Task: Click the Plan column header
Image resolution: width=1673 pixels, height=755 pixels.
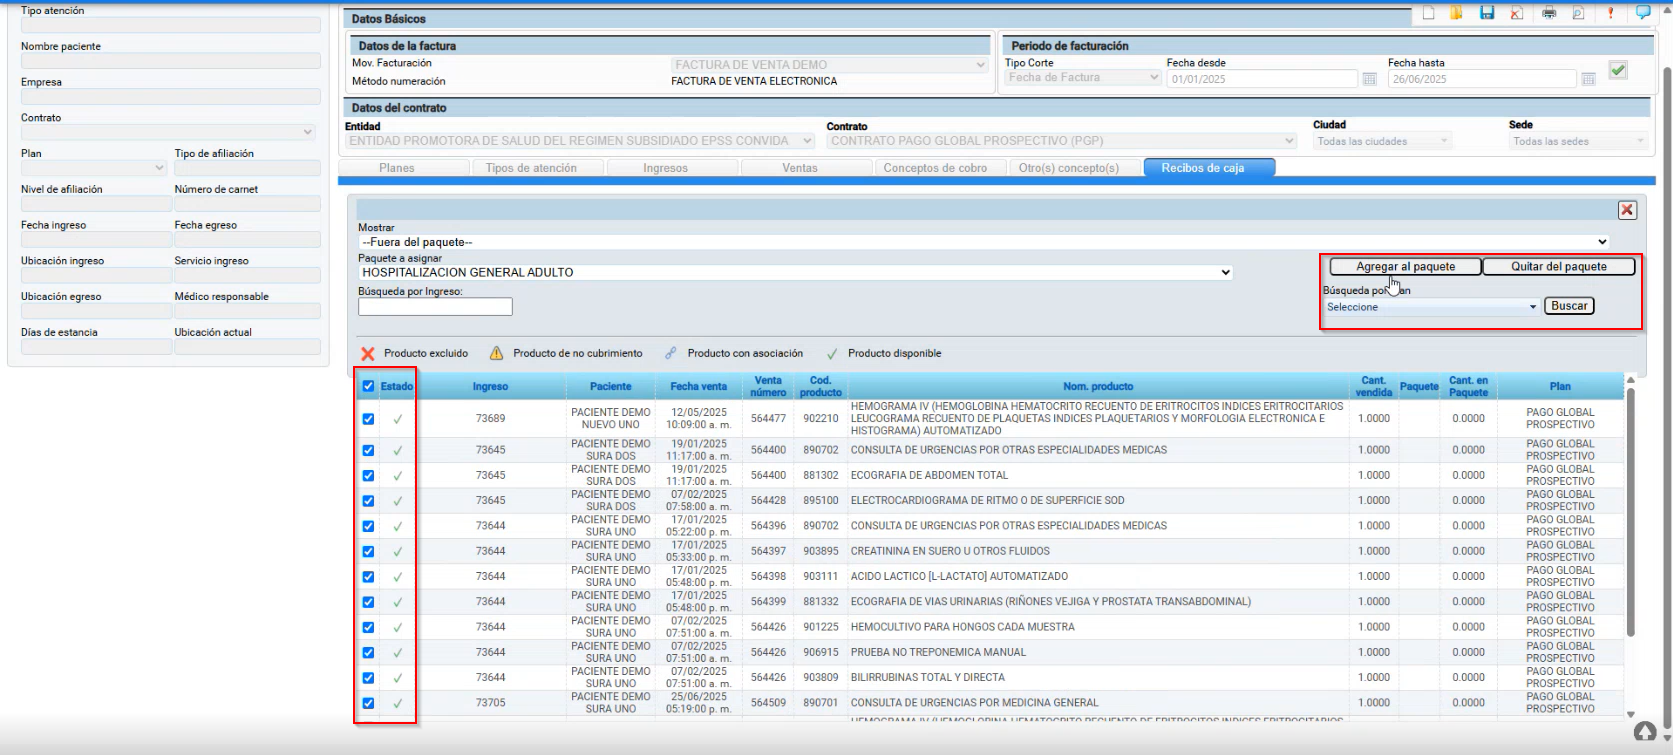Action: 1560,386
